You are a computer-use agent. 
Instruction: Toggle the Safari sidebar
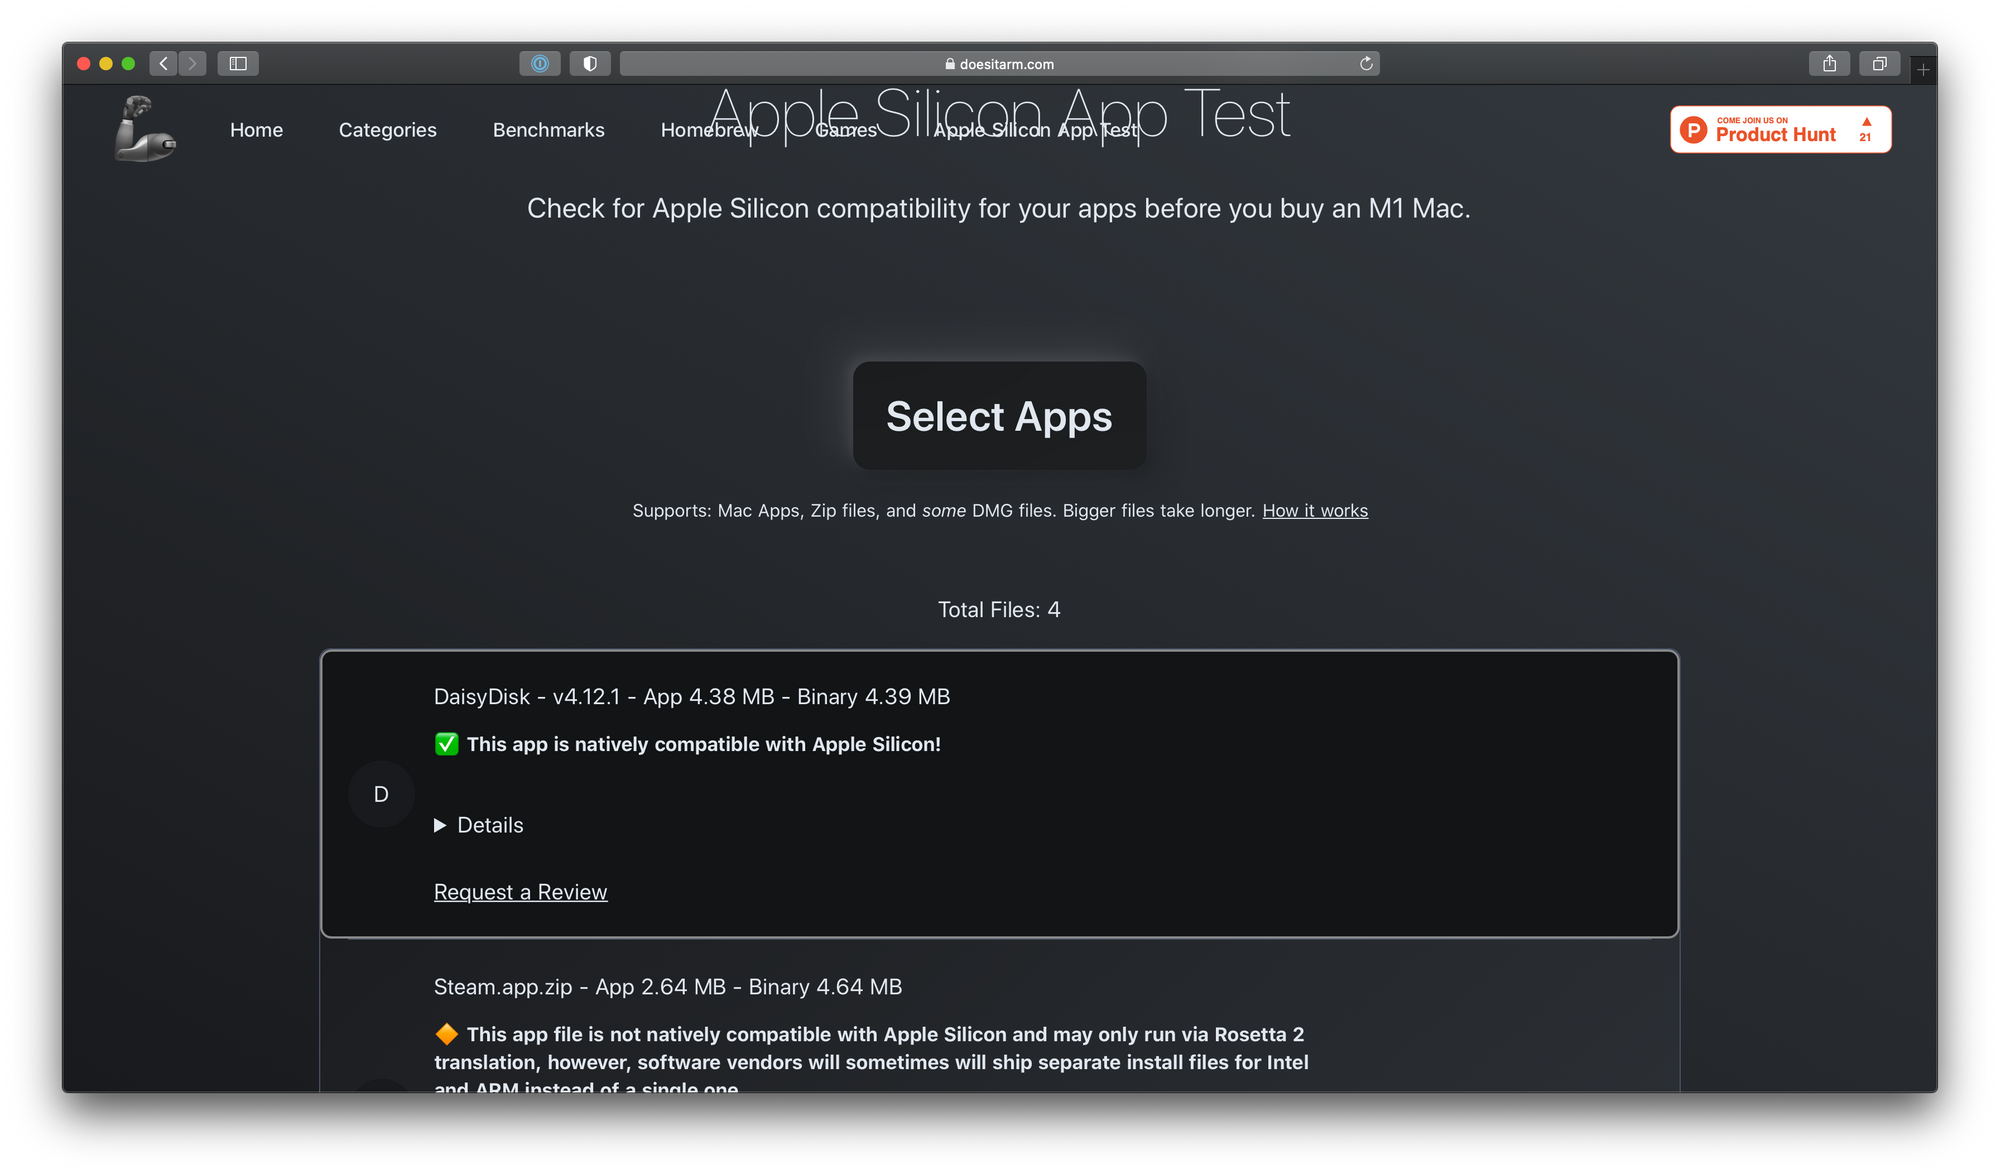238,63
